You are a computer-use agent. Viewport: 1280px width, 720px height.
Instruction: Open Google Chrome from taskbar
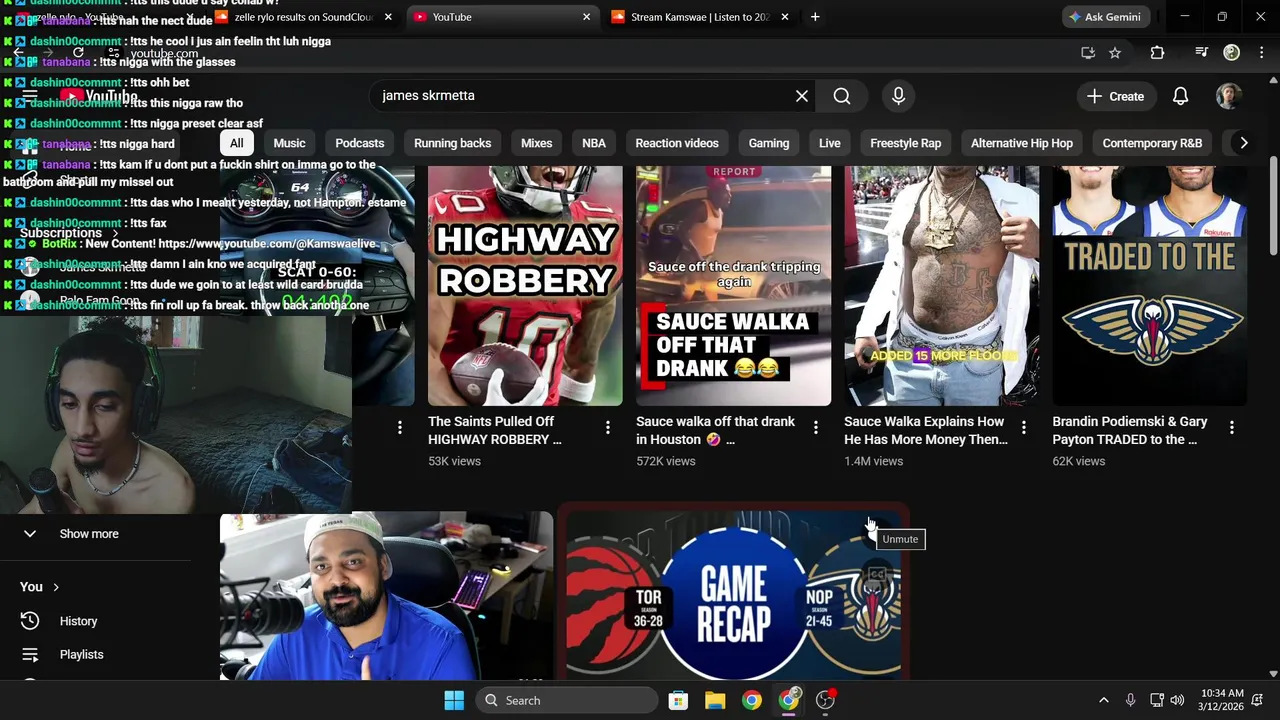click(751, 700)
